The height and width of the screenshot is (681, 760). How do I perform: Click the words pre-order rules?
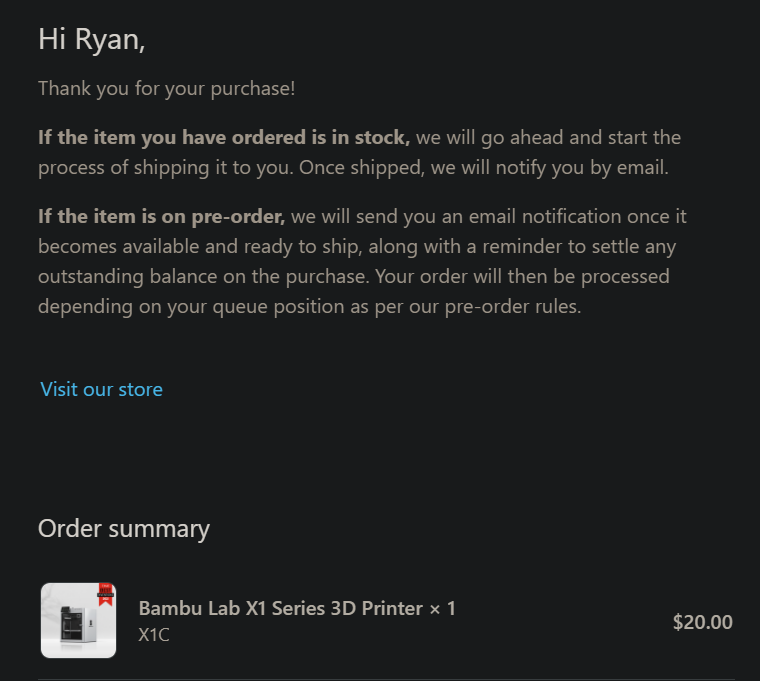coord(513,307)
